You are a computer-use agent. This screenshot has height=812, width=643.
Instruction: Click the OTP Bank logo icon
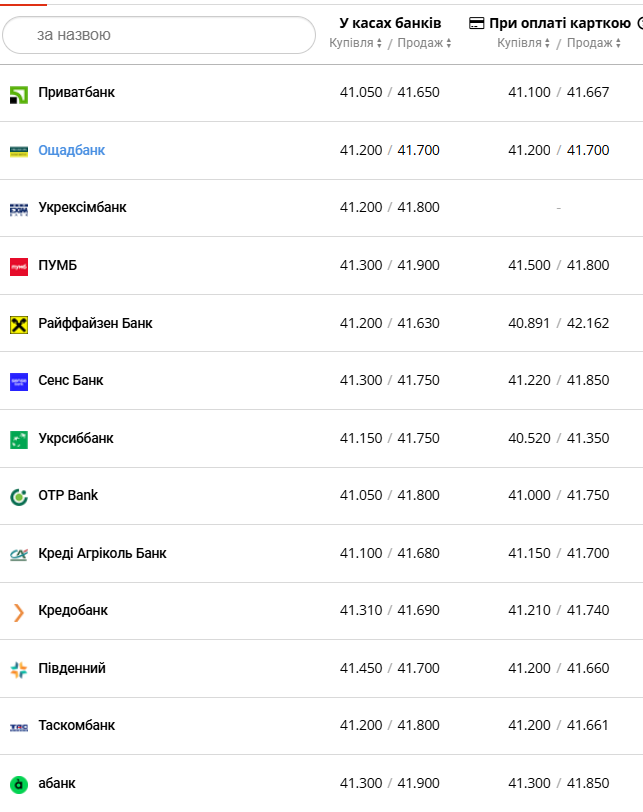pos(18,496)
